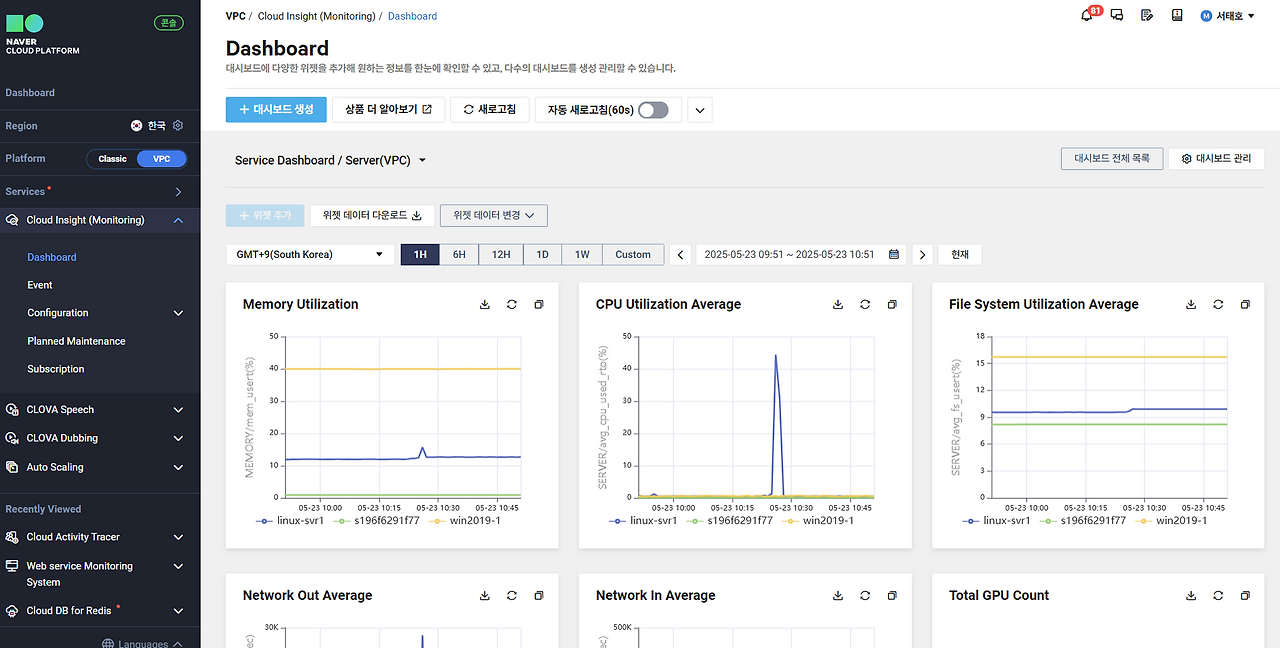This screenshot has height=648, width=1280.
Task: Download the Network Out Average data
Action: pyautogui.click(x=485, y=595)
